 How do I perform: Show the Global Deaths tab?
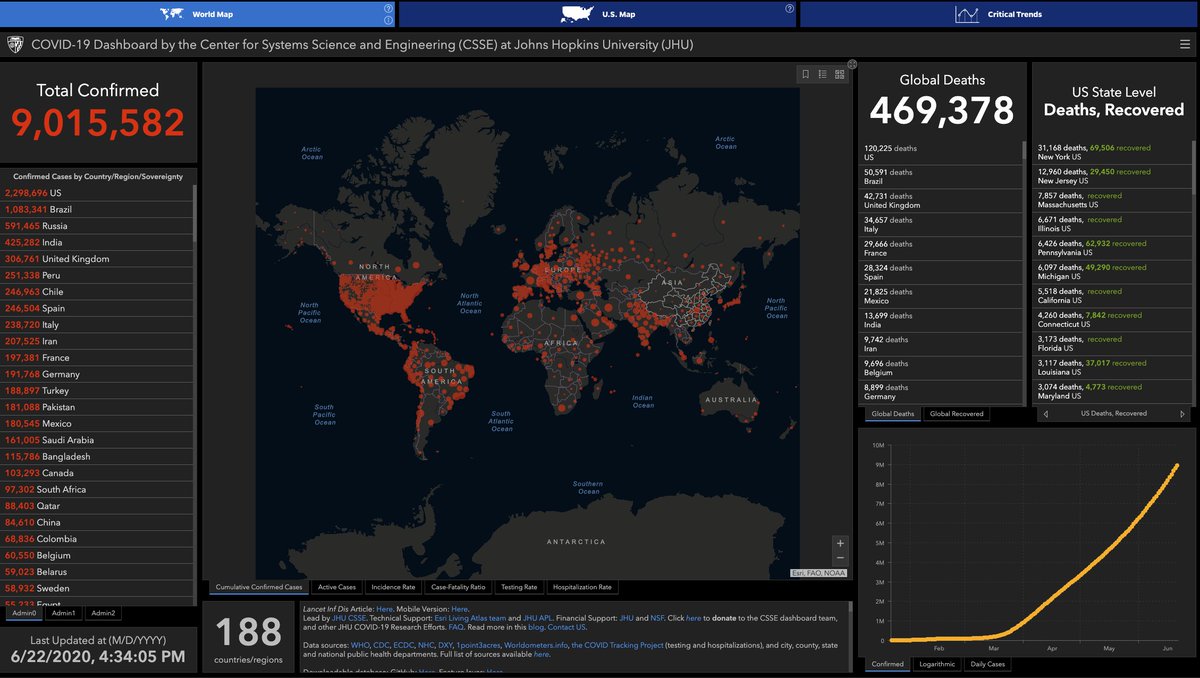tap(892, 413)
